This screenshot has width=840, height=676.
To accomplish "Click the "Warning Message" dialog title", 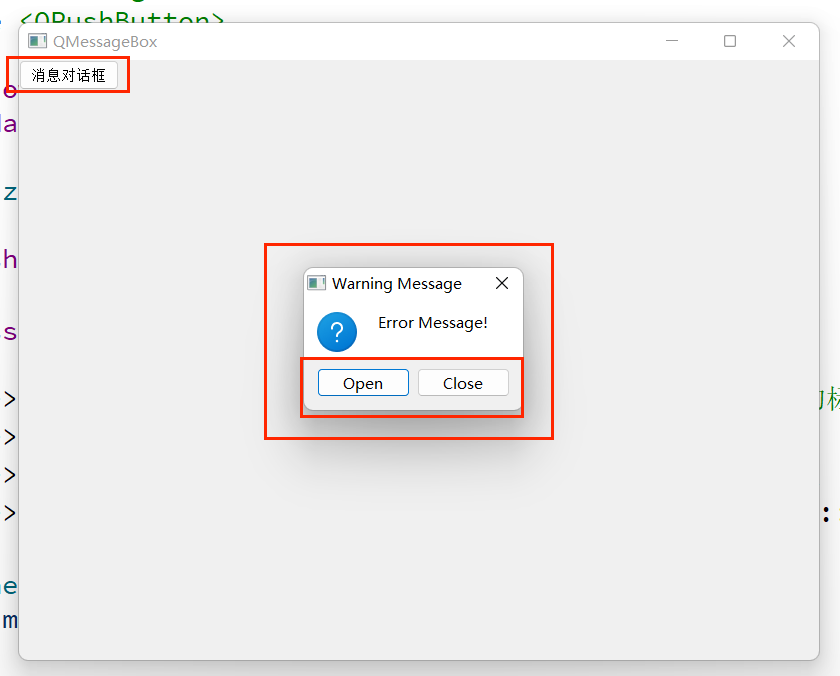I will [396, 283].
